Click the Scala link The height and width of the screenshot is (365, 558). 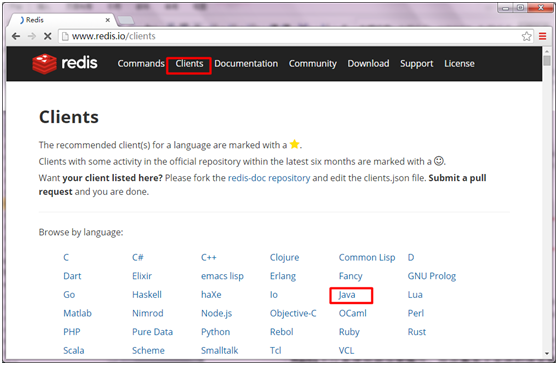point(74,350)
